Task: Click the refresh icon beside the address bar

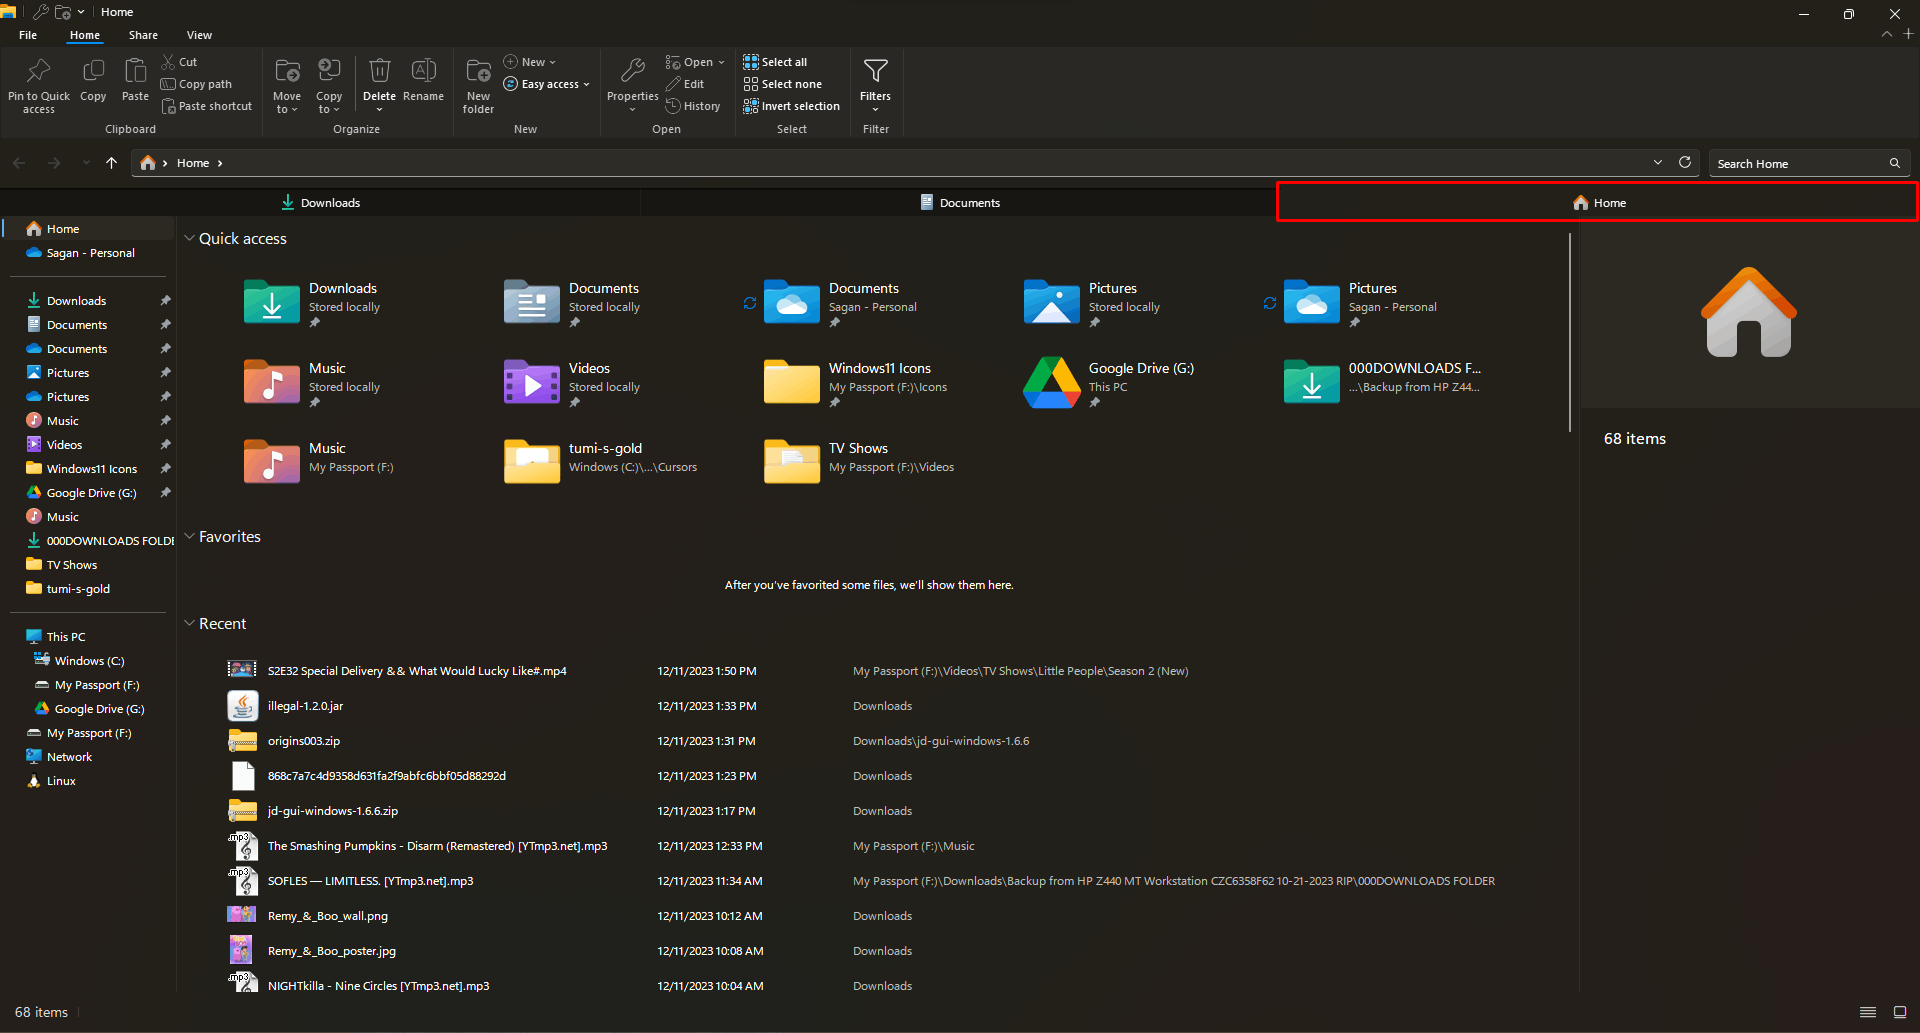Action: point(1685,163)
